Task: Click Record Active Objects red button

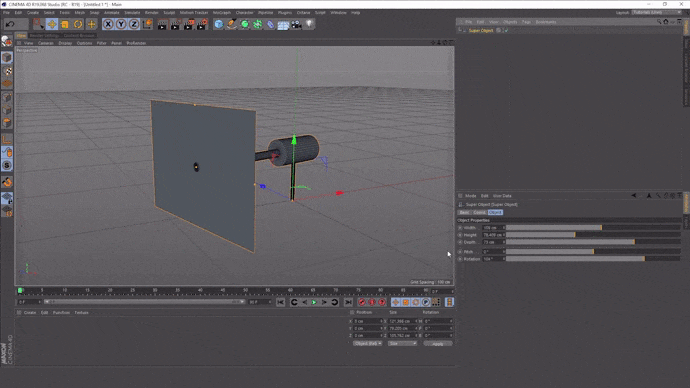Action: pos(361,302)
